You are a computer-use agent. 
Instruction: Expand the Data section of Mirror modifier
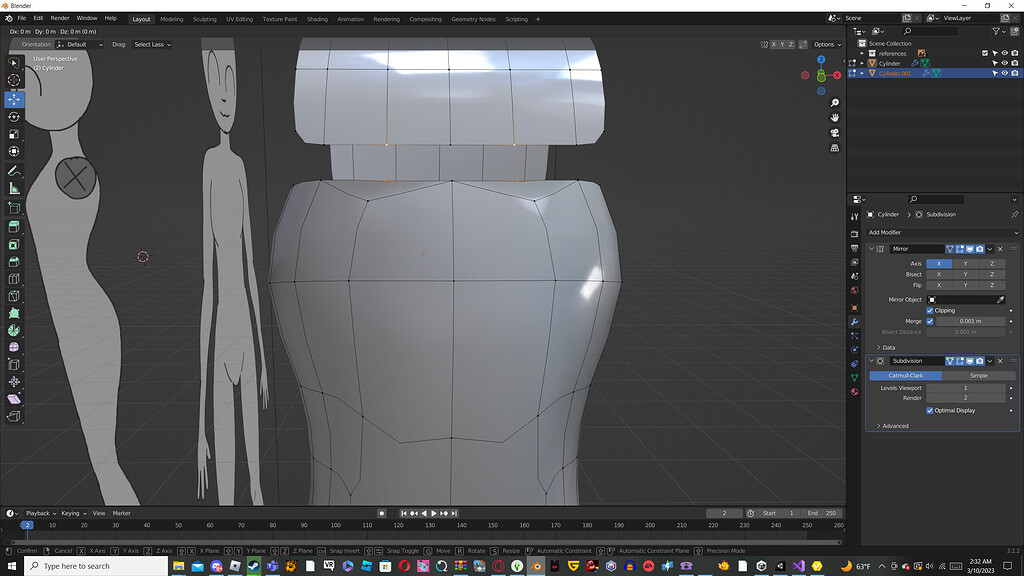886,347
